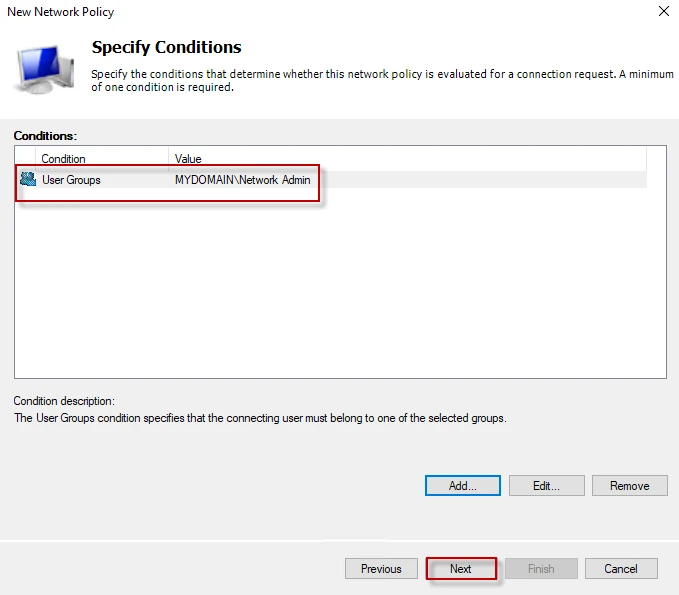Click the User Groups condition icon
Screen dimensions: 679x595
pos(28,180)
